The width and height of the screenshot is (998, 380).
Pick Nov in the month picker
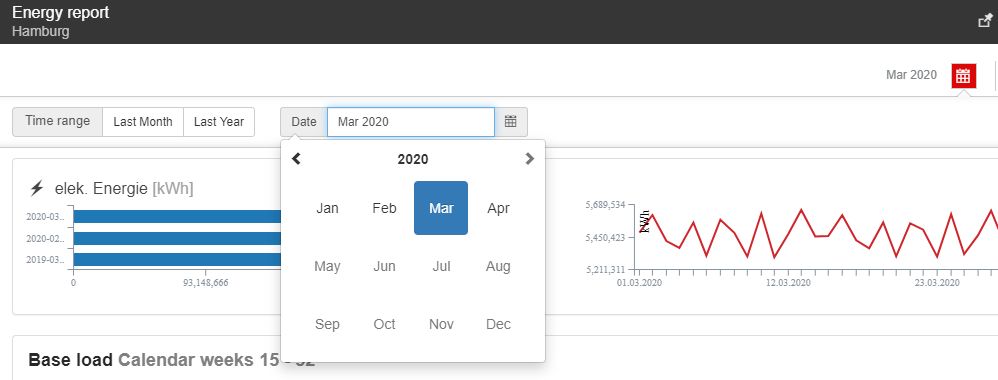click(441, 324)
